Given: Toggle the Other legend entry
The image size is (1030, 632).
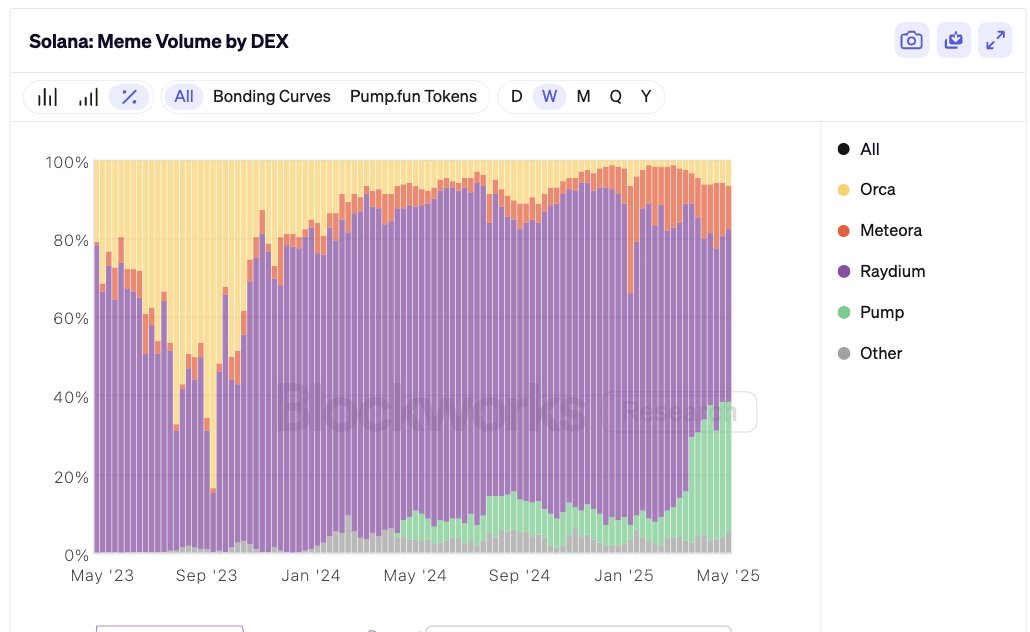Looking at the screenshot, I should (x=880, y=354).
